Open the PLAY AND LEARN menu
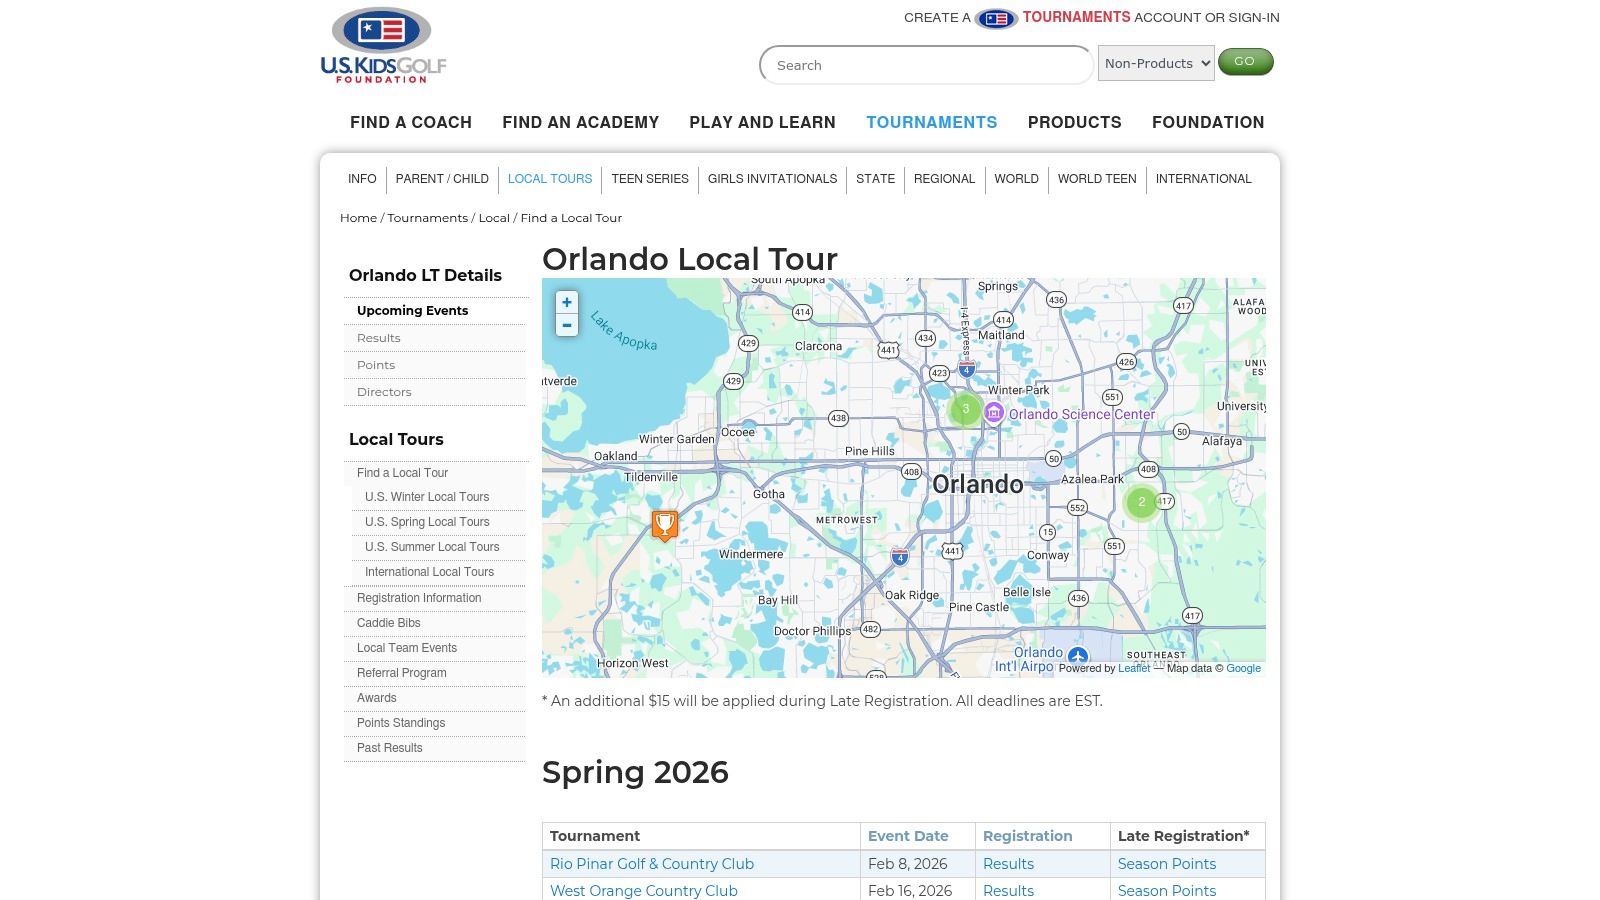 [762, 122]
